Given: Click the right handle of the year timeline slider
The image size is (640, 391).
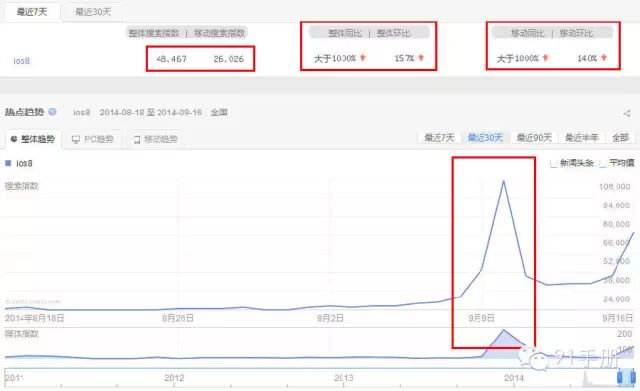Looking at the screenshot, I should pyautogui.click(x=632, y=377).
